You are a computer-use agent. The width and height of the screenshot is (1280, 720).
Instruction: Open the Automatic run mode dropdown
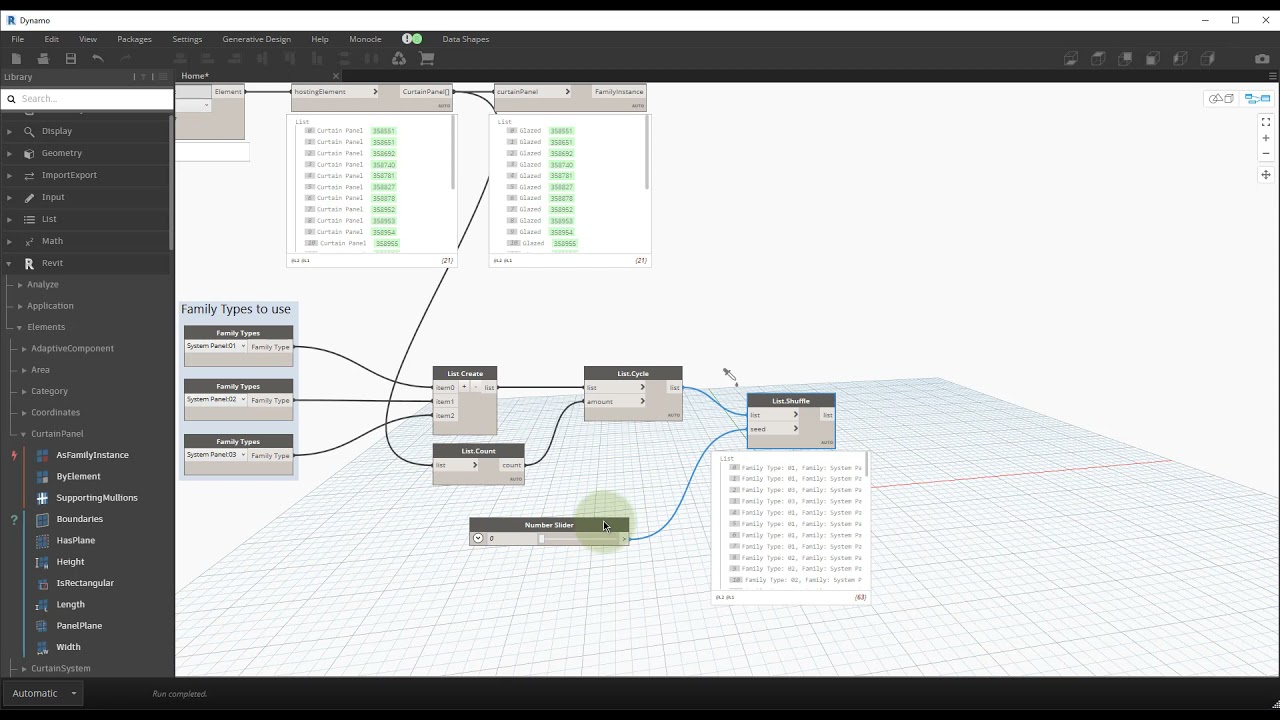42,693
